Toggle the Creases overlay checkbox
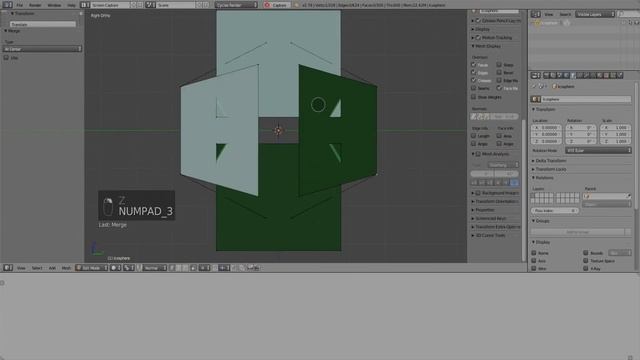This screenshot has width=640, height=360. 473,80
